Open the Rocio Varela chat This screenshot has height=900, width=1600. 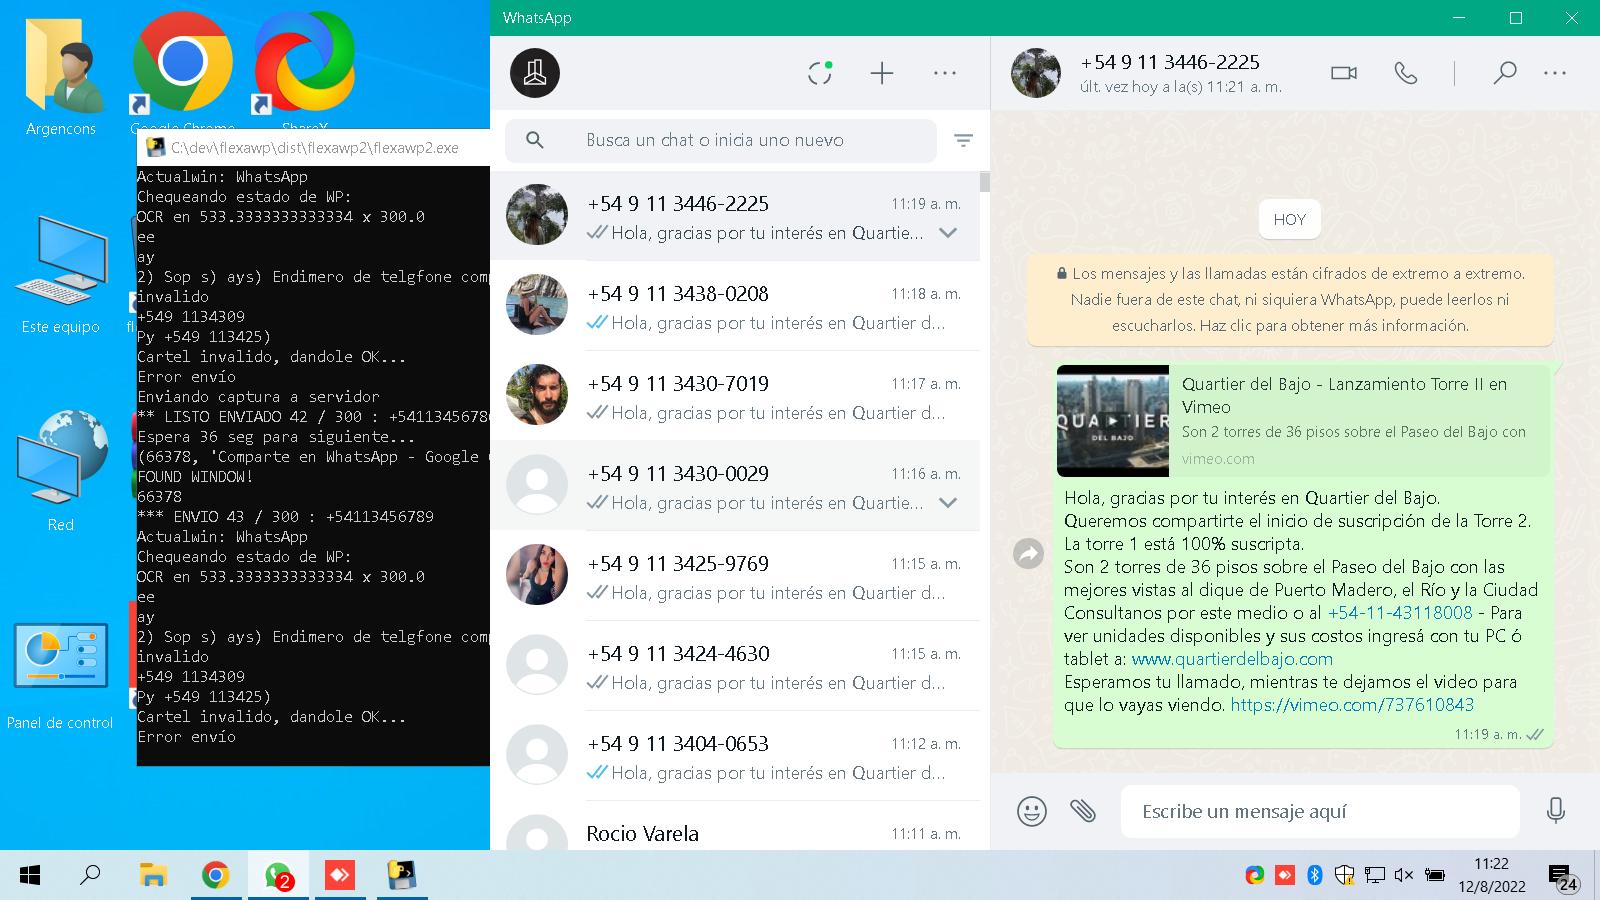[735, 828]
